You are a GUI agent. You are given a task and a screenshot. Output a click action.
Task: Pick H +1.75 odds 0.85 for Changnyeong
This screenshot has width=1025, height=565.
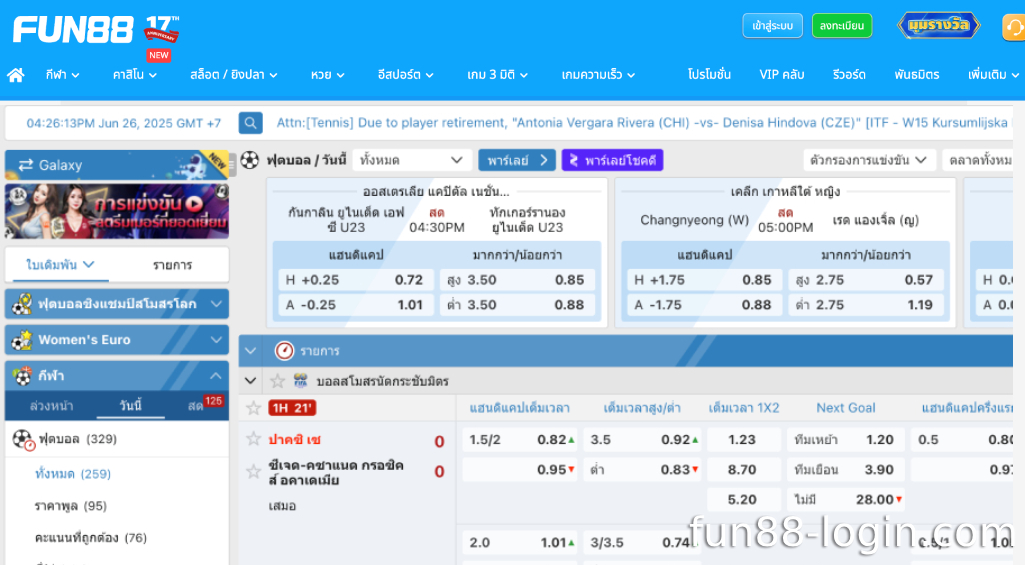(x=705, y=280)
